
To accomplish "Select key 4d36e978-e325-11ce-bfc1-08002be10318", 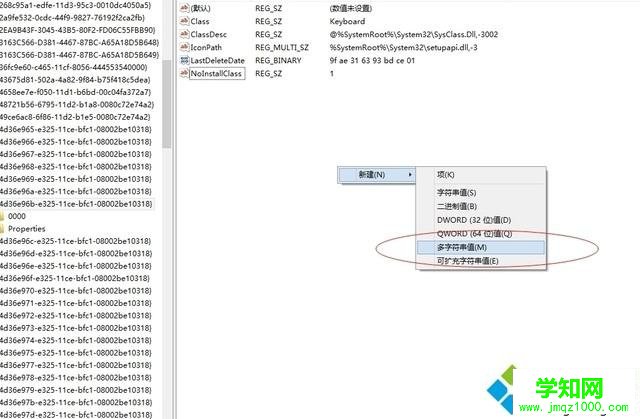I will coord(76,378).
